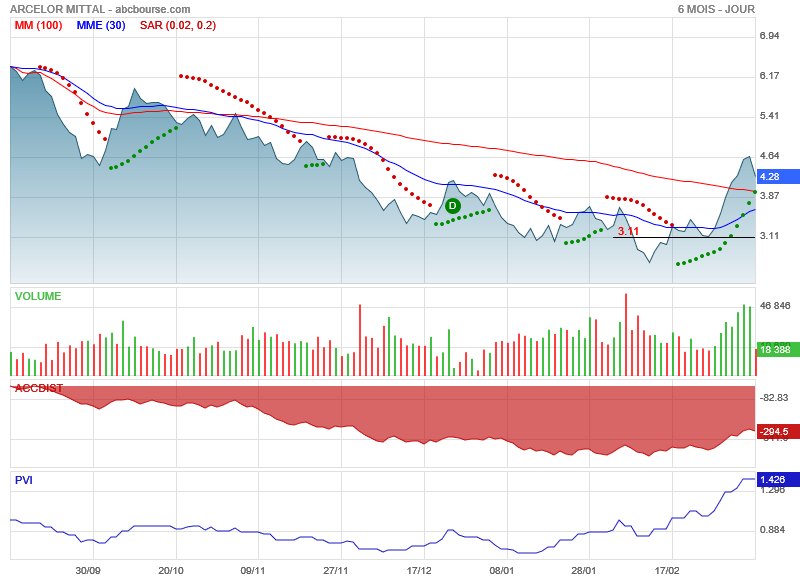Click the ACCDIST panel label
This screenshot has width=800, height=580.
click(x=39, y=388)
